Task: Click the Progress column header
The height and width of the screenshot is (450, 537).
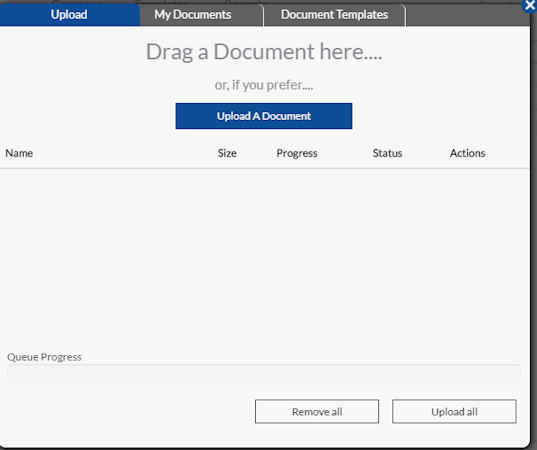Action: point(297,153)
